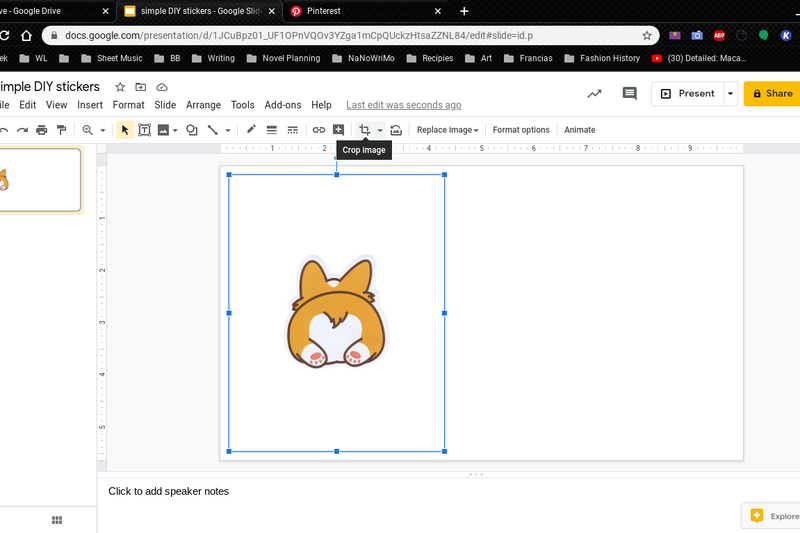Open the Line tool dropdown arrow
Image resolution: width=800 pixels, height=533 pixels.
(228, 131)
